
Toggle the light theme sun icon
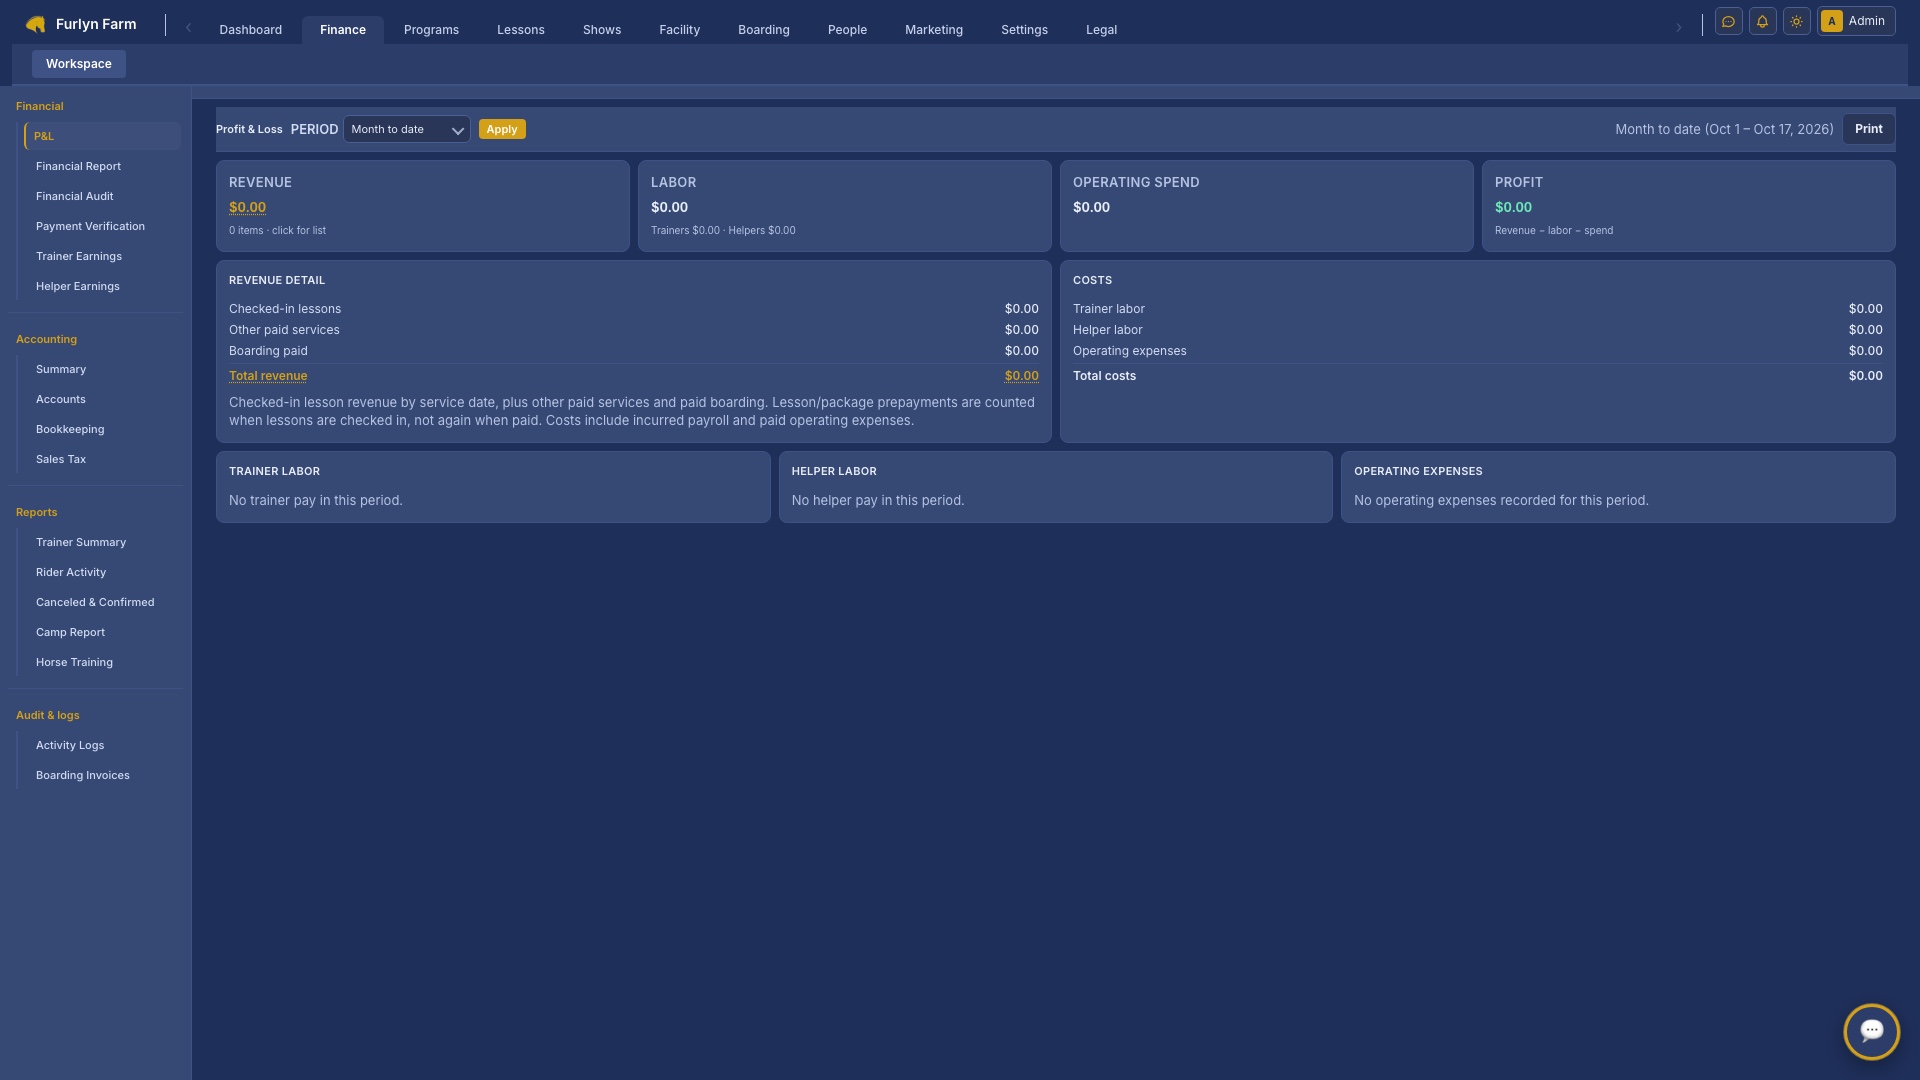(1796, 21)
